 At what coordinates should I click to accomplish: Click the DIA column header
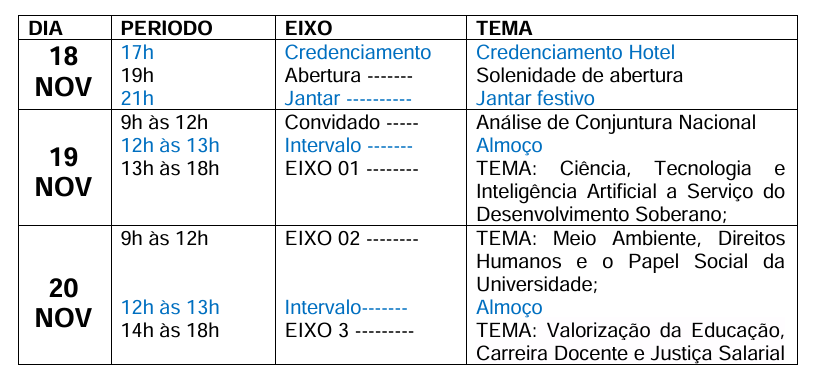[45, 29]
